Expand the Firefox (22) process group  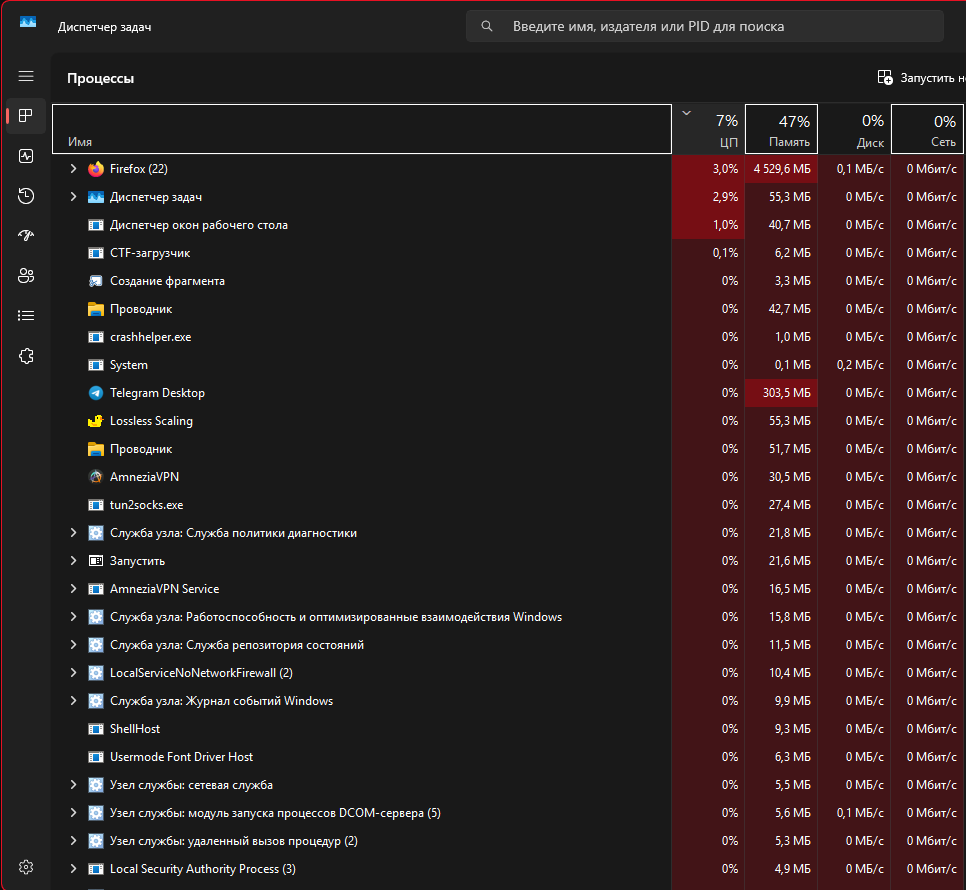coord(73,169)
